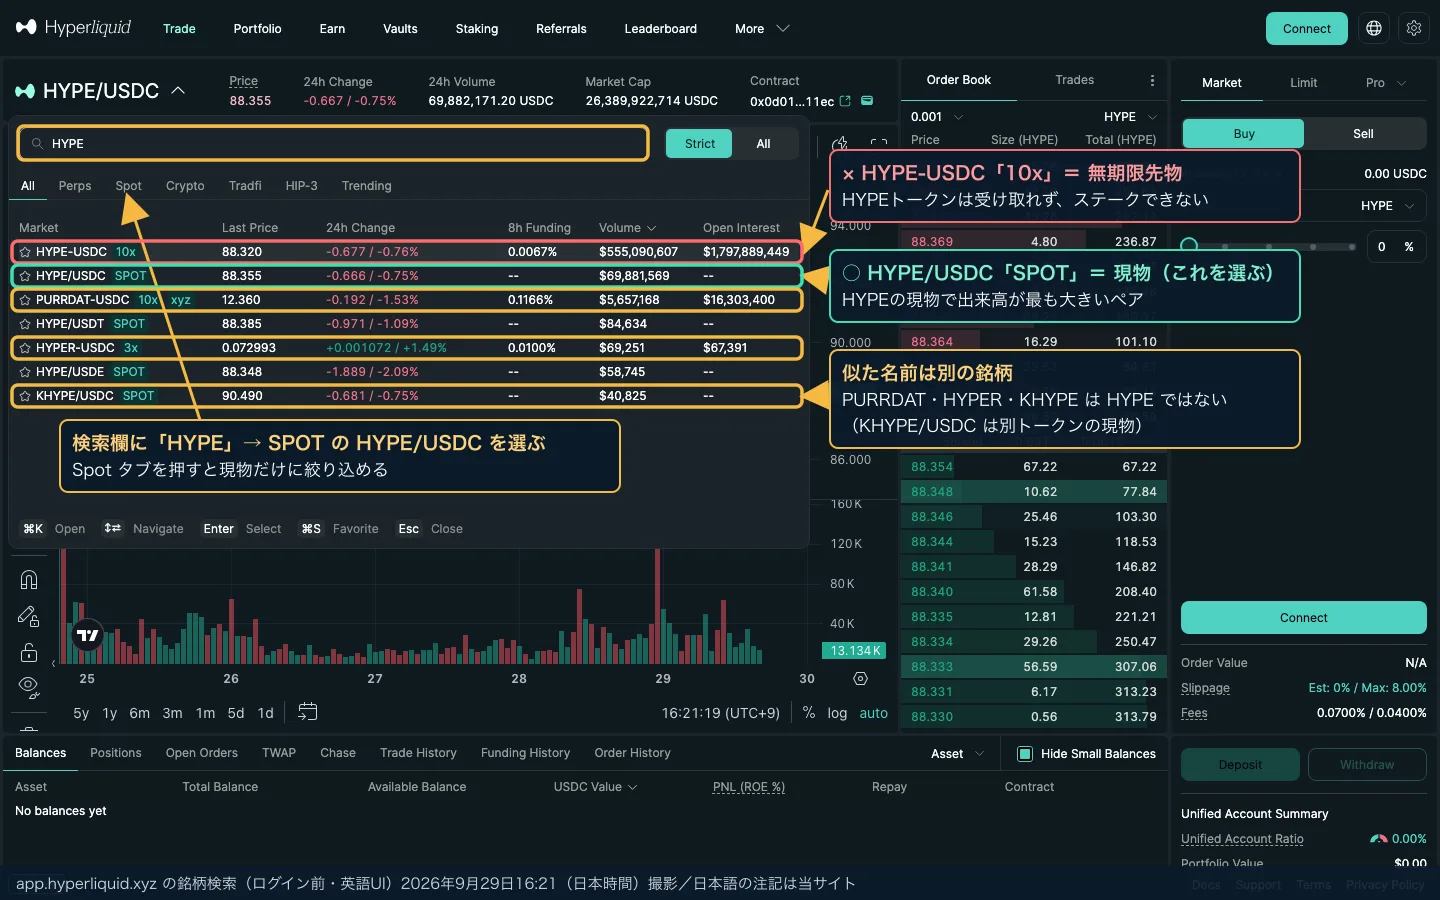Viewport: 1440px width, 900px height.
Task: Select the 1d chart range
Action: (265, 713)
